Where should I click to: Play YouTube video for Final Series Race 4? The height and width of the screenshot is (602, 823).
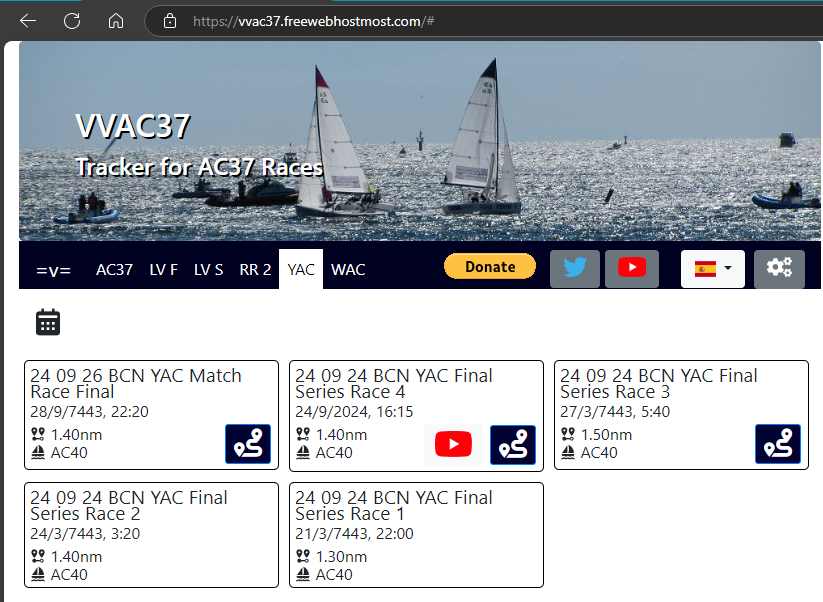tap(453, 445)
